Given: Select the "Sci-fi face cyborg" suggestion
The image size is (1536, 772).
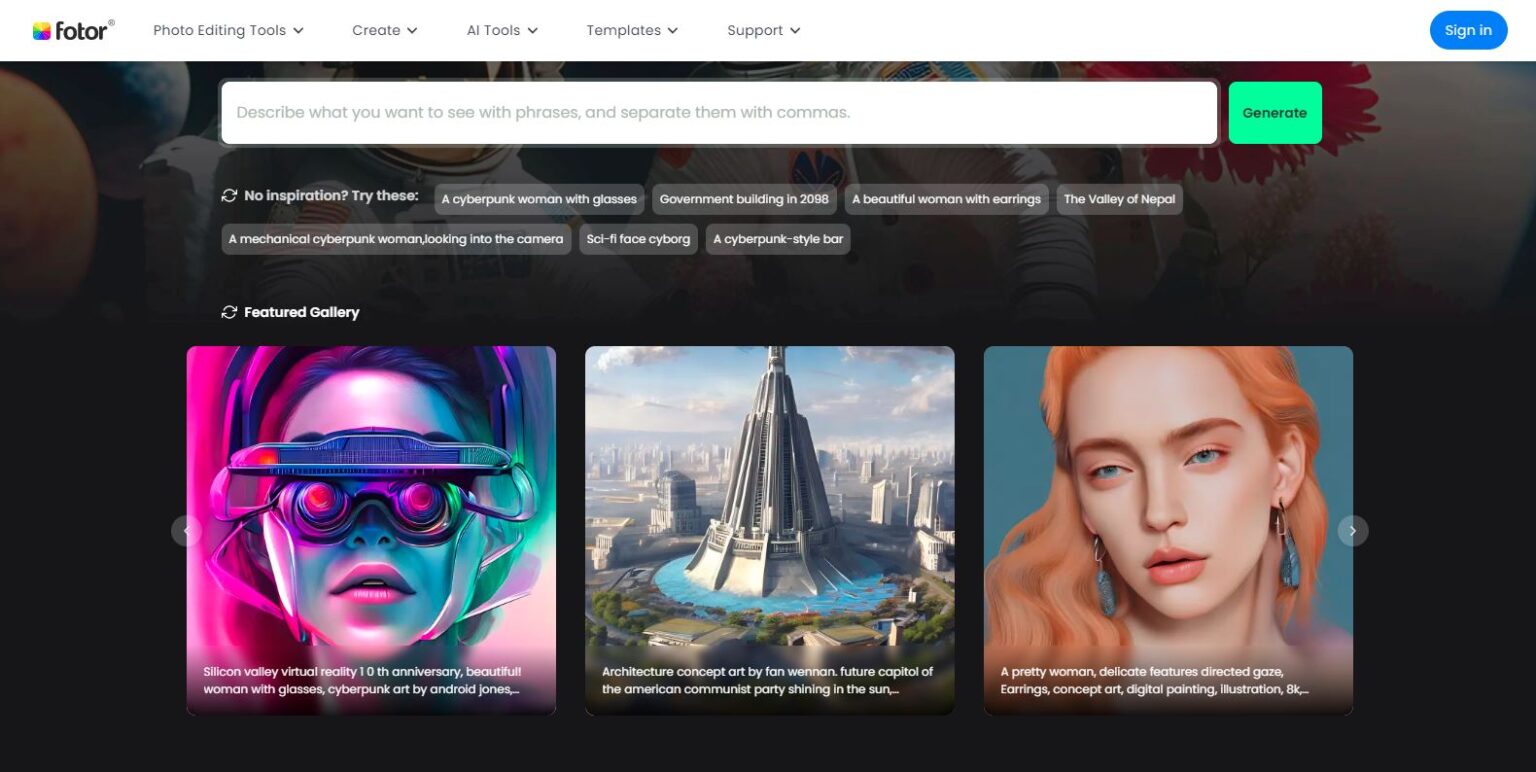Looking at the screenshot, I should pyautogui.click(x=638, y=238).
